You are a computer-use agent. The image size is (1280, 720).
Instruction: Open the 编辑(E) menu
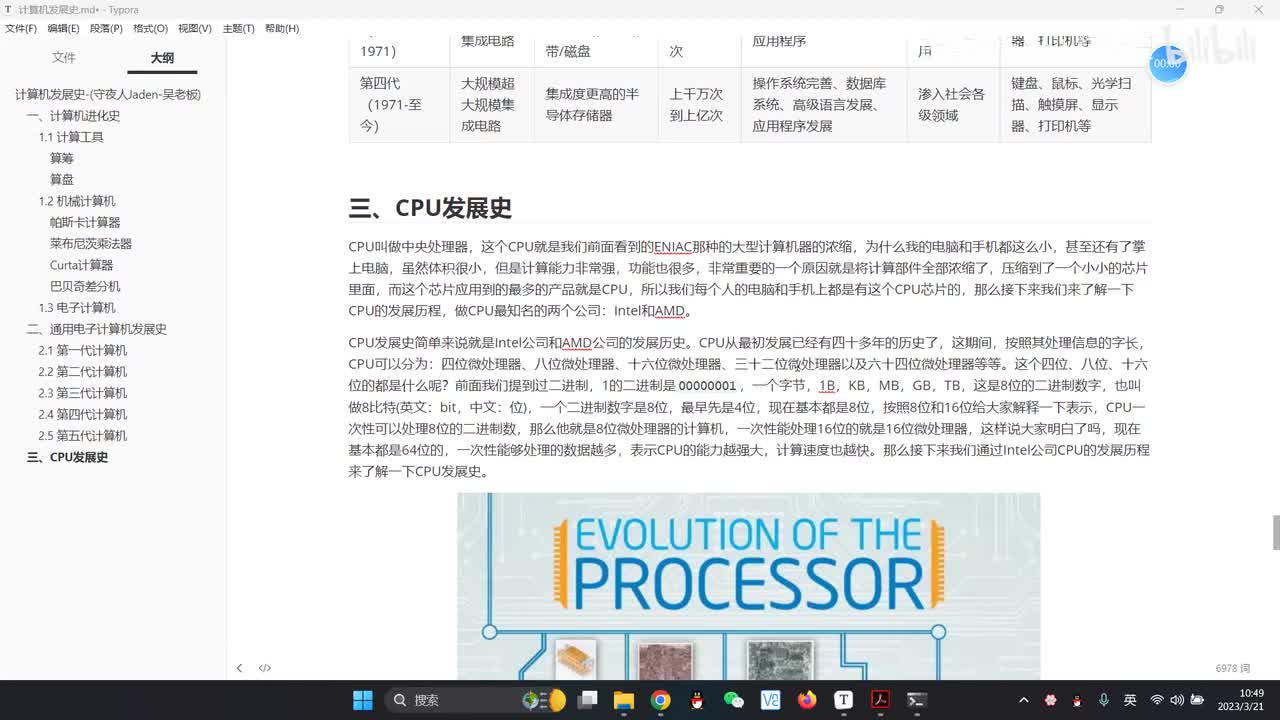click(63, 28)
